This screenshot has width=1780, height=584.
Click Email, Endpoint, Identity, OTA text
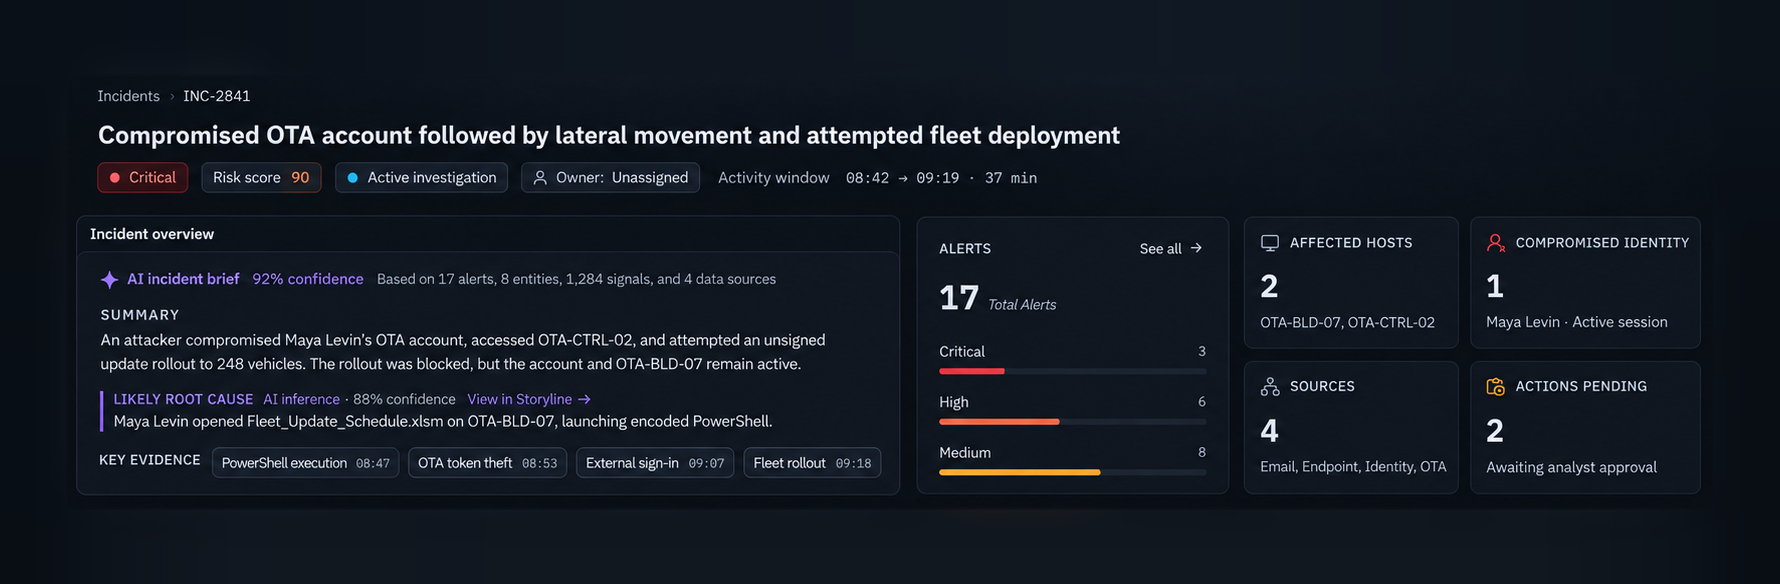pyautogui.click(x=1353, y=467)
